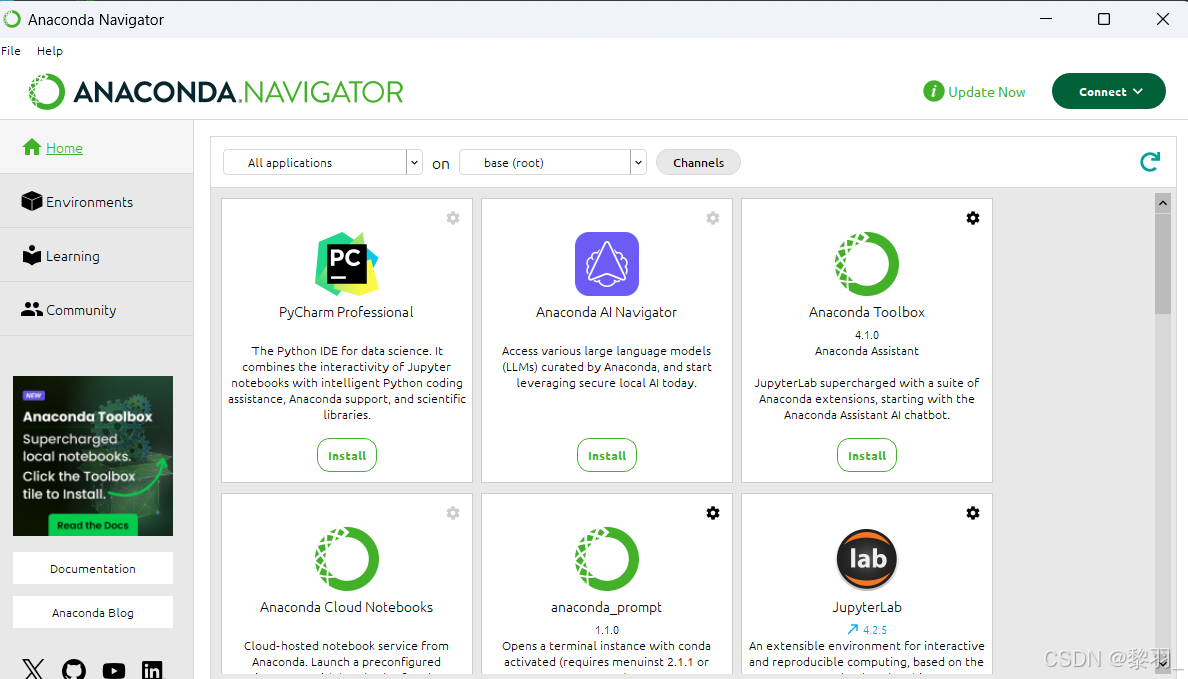1188x679 pixels.
Task: Click the Update Now link
Action: (986, 92)
